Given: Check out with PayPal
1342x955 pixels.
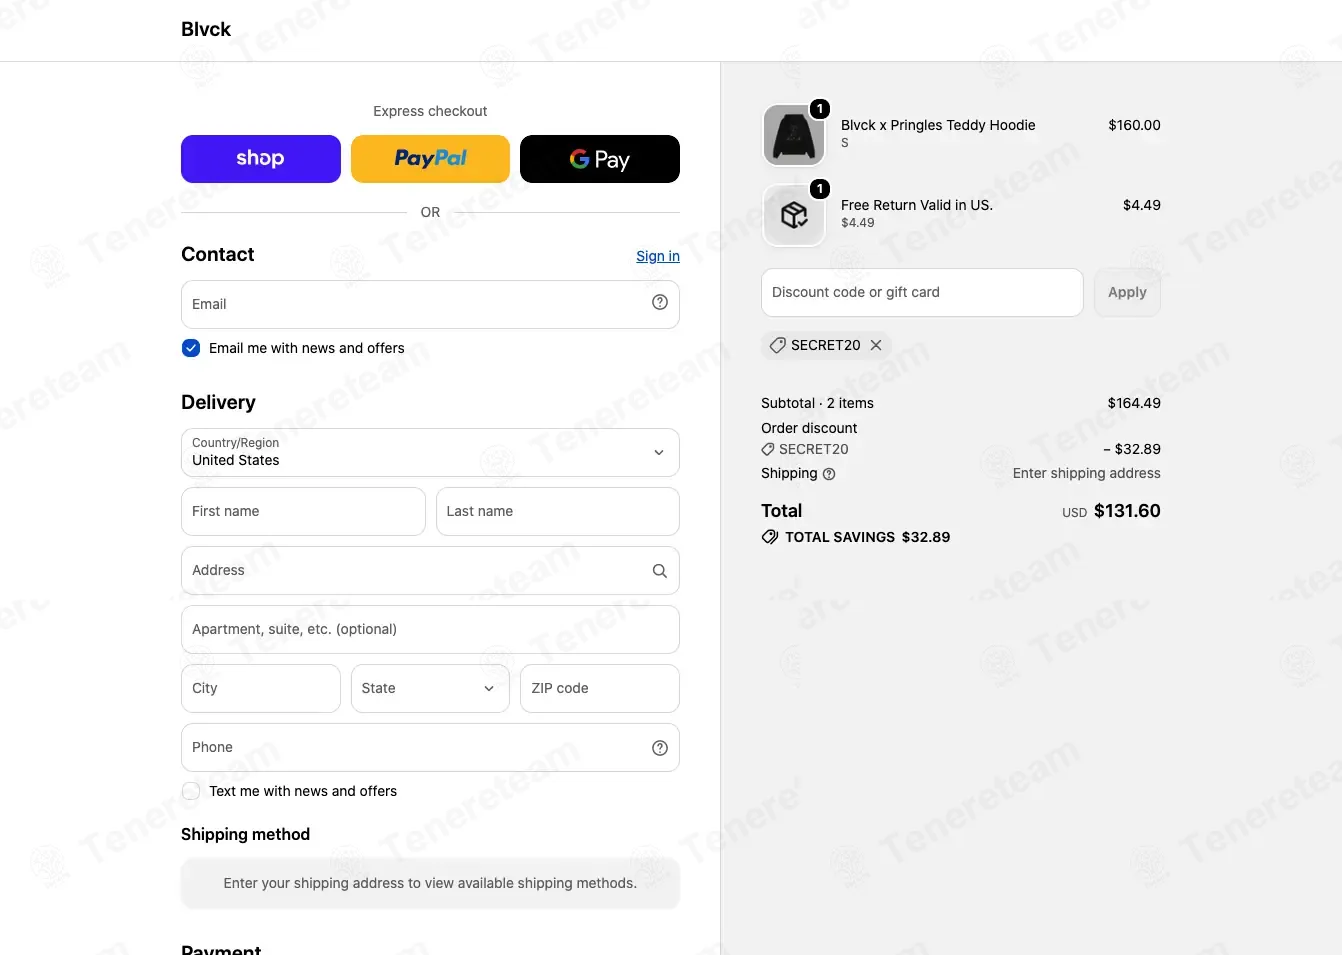Looking at the screenshot, I should (x=430, y=159).
